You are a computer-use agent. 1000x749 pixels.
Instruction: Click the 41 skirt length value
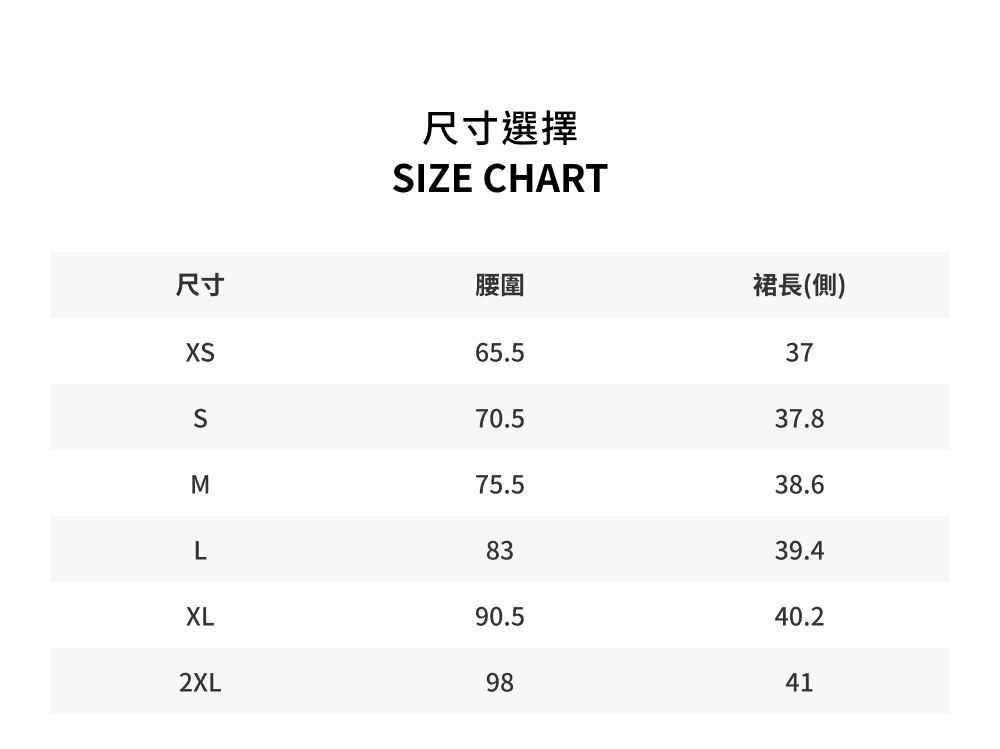point(799,683)
